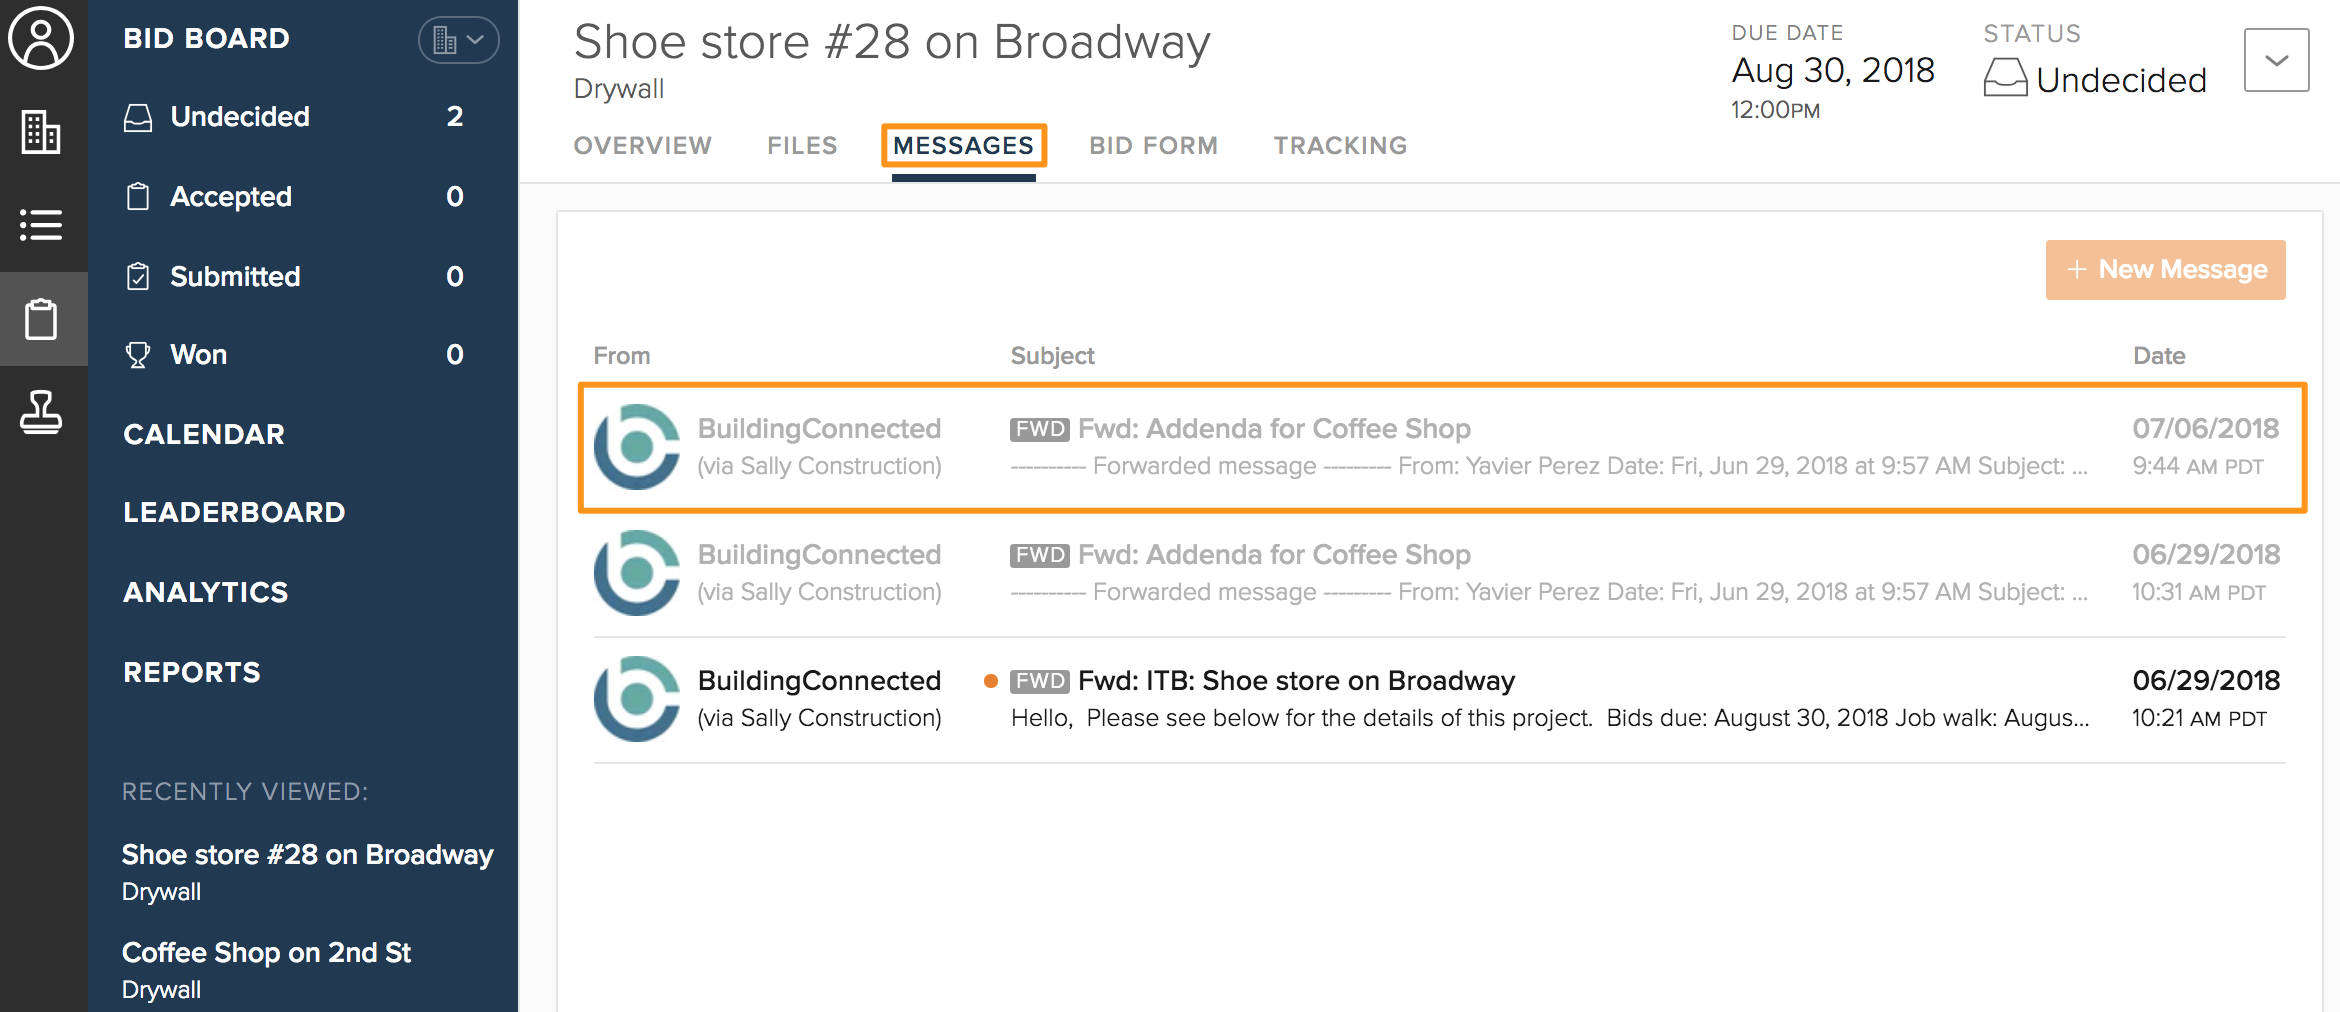Screen dimensions: 2340x1012
Task: Click the stamp icon in left rail
Action: pyautogui.click(x=41, y=412)
